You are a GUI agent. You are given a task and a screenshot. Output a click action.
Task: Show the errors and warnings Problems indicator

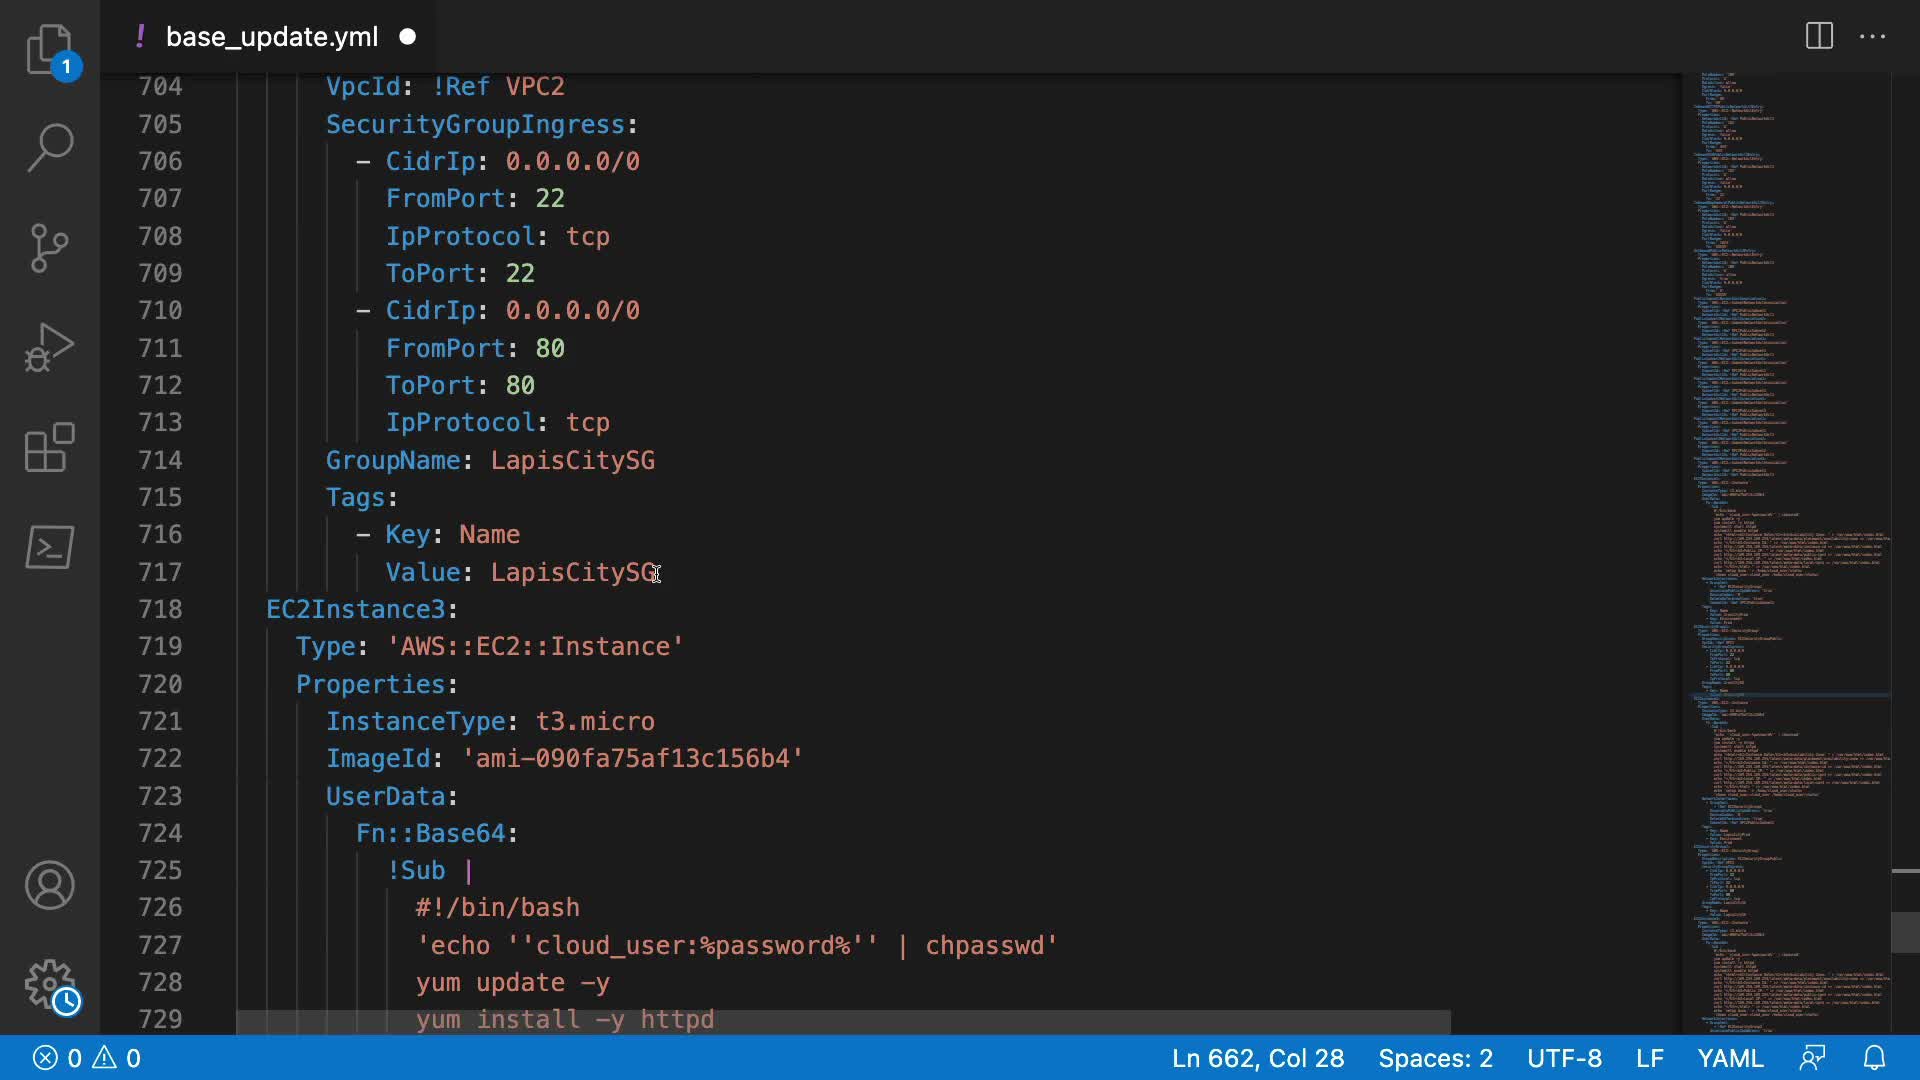(87, 1058)
